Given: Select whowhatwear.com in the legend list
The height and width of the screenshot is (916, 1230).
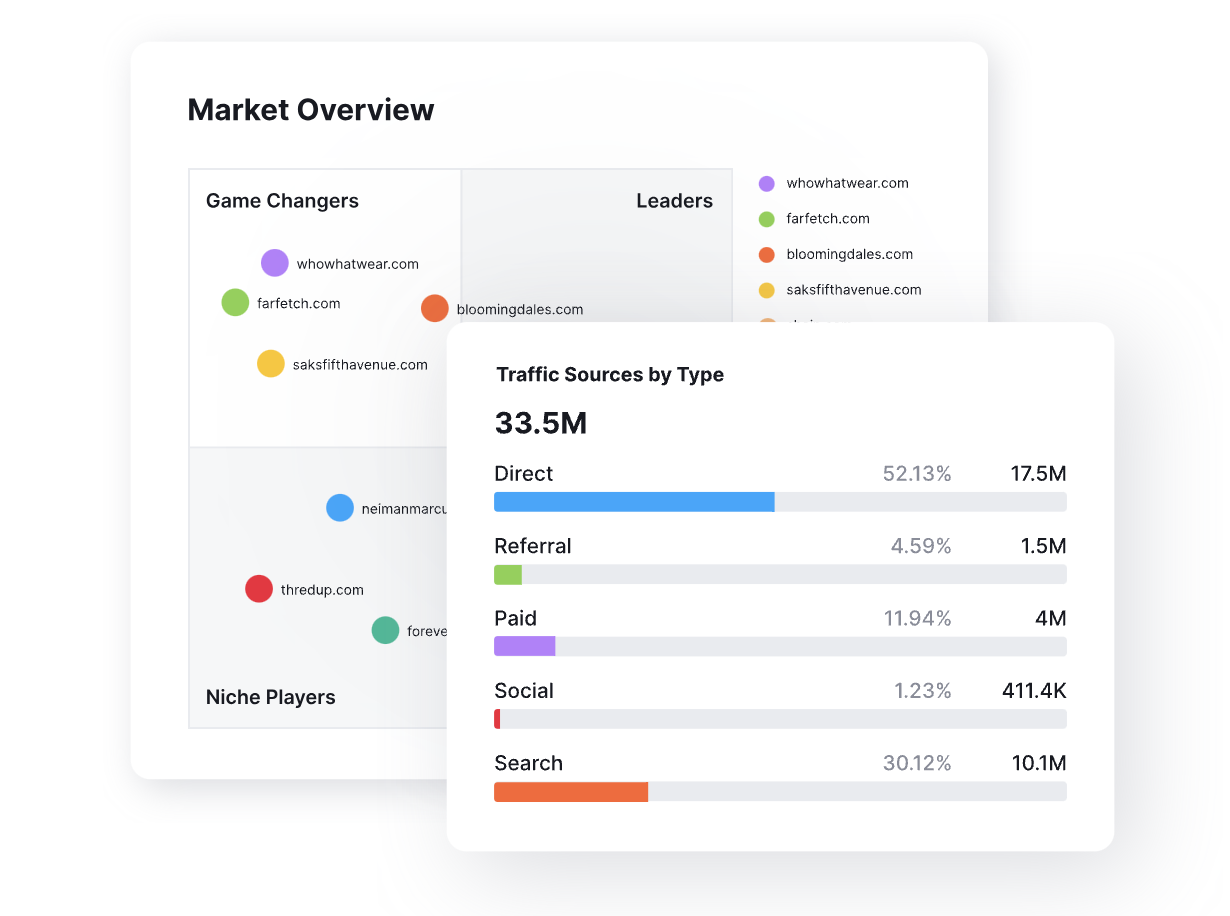Looking at the screenshot, I should 847,183.
